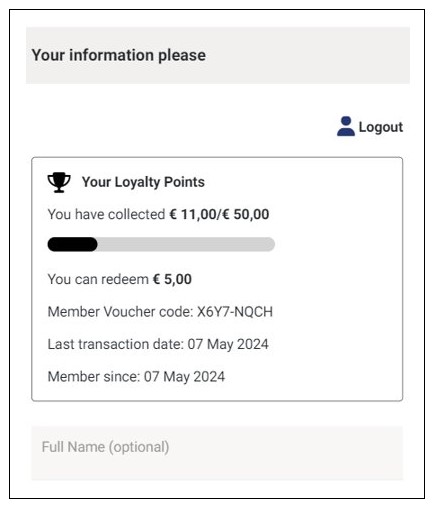Click the Member since date line
This screenshot has height=508, width=436.
(136, 377)
